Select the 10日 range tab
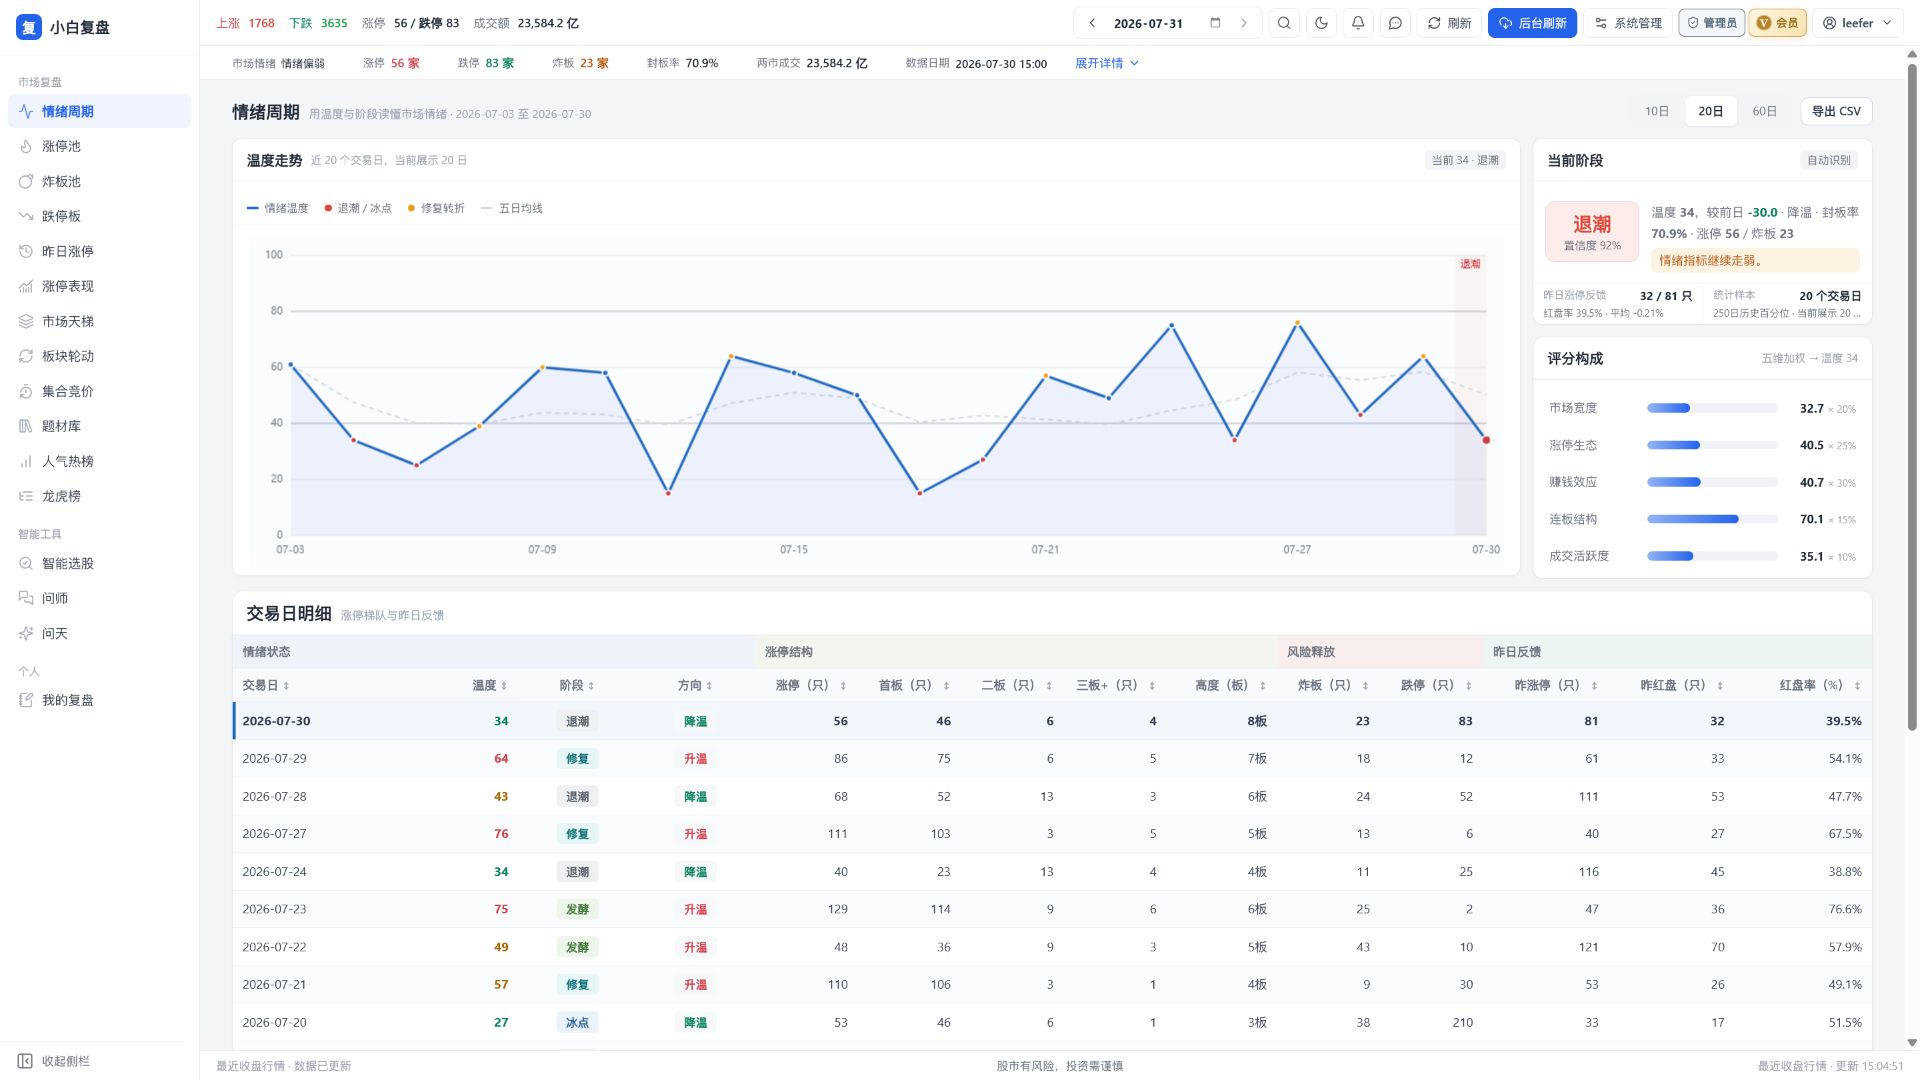The width and height of the screenshot is (1920, 1080). (x=1656, y=111)
